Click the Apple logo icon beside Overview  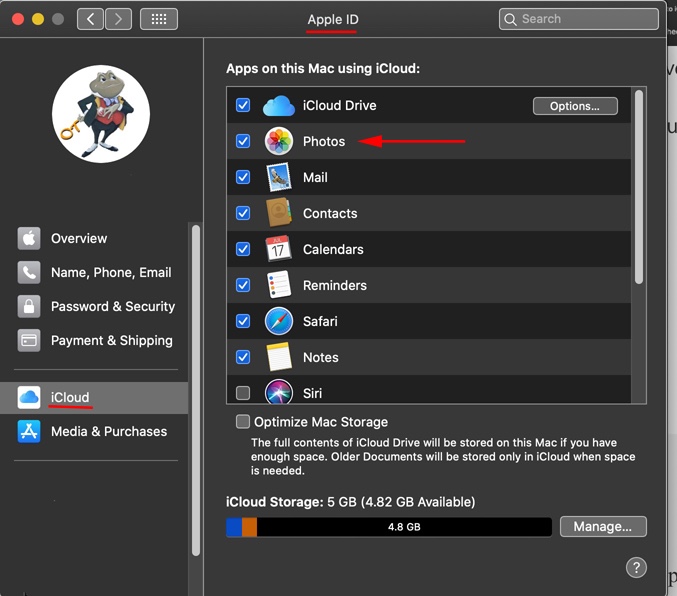point(29,238)
